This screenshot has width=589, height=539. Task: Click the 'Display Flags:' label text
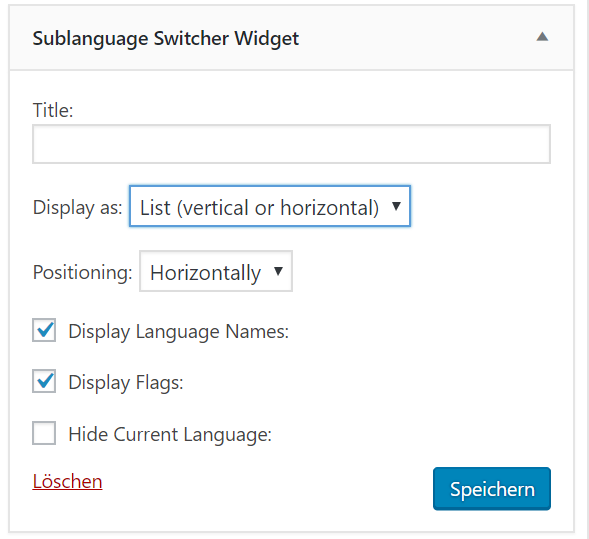point(126,383)
